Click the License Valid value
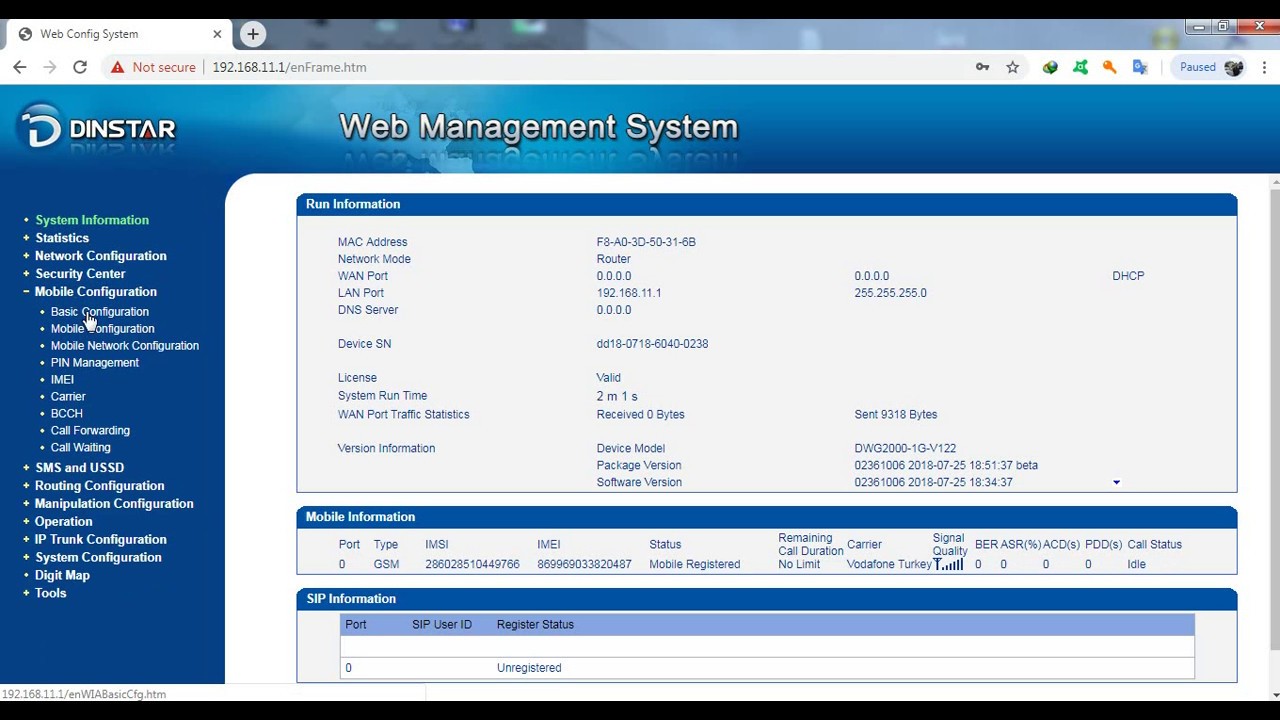The width and height of the screenshot is (1280, 720). [609, 378]
